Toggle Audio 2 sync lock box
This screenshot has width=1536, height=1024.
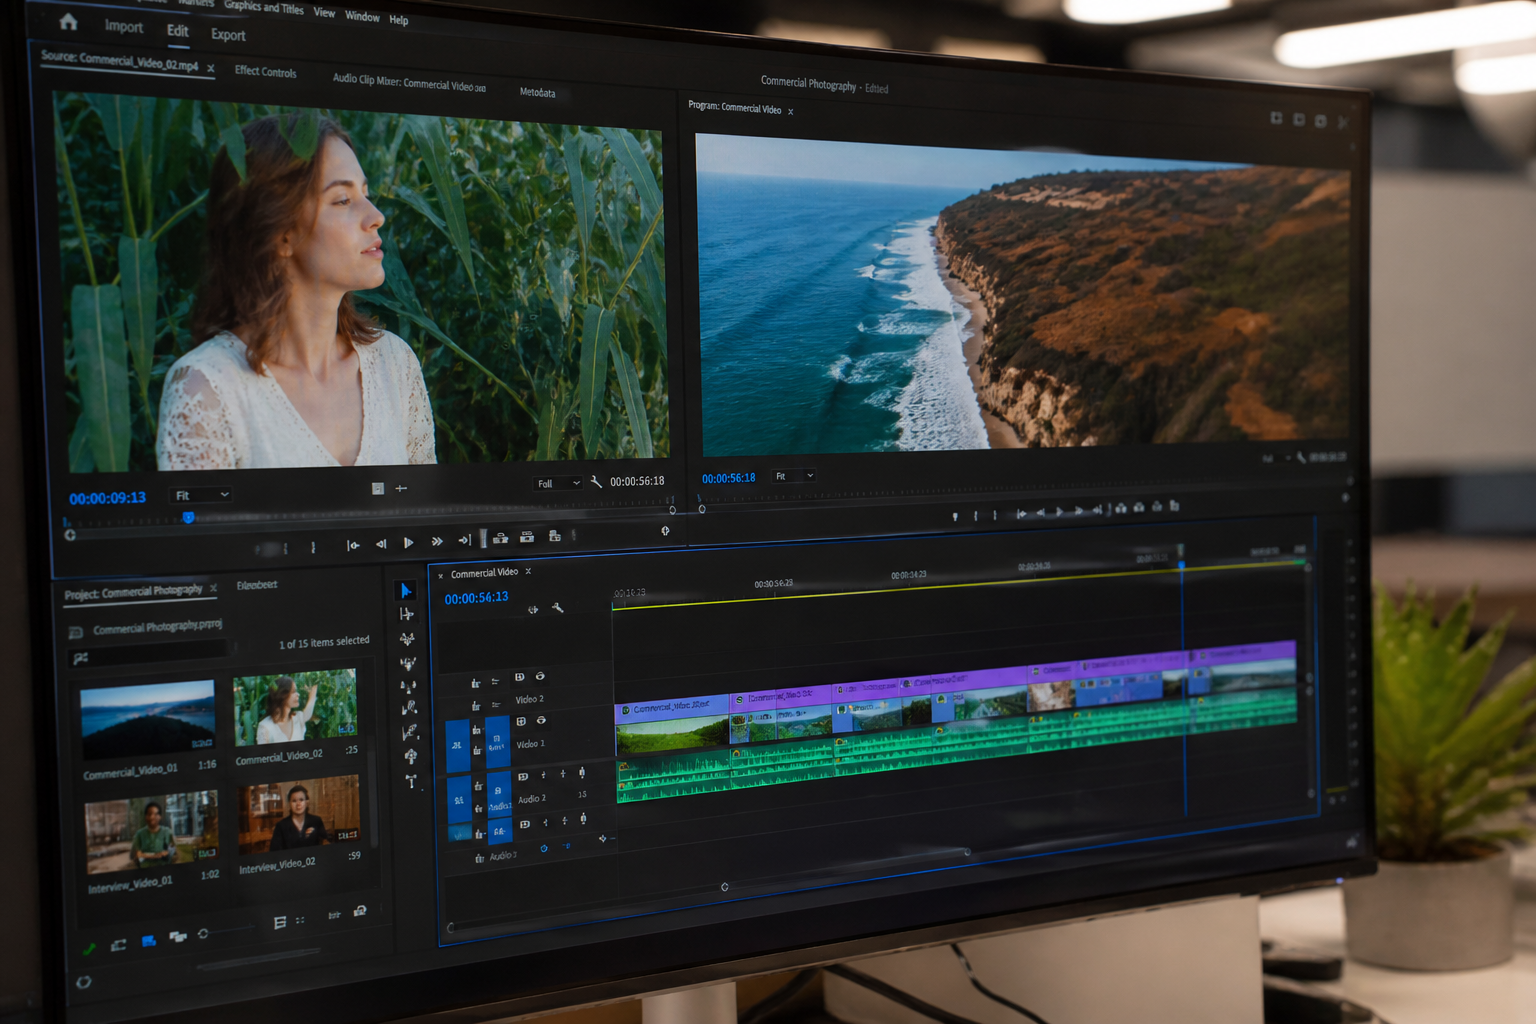pos(523,776)
